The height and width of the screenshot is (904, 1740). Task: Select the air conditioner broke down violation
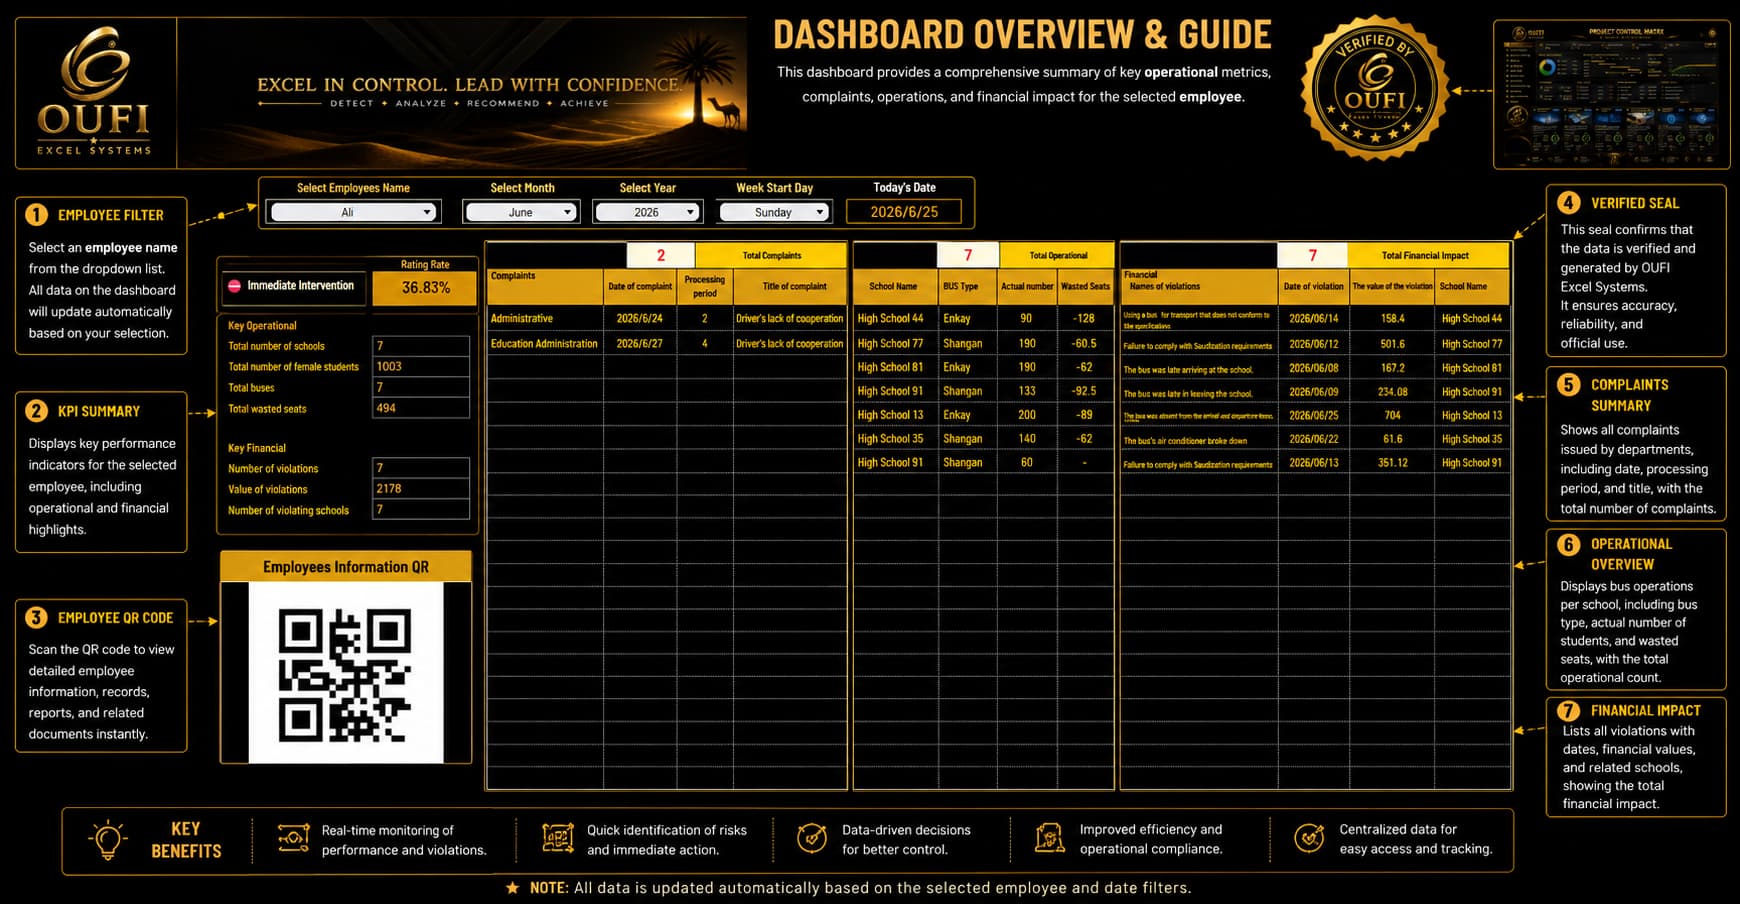coord(1199,440)
